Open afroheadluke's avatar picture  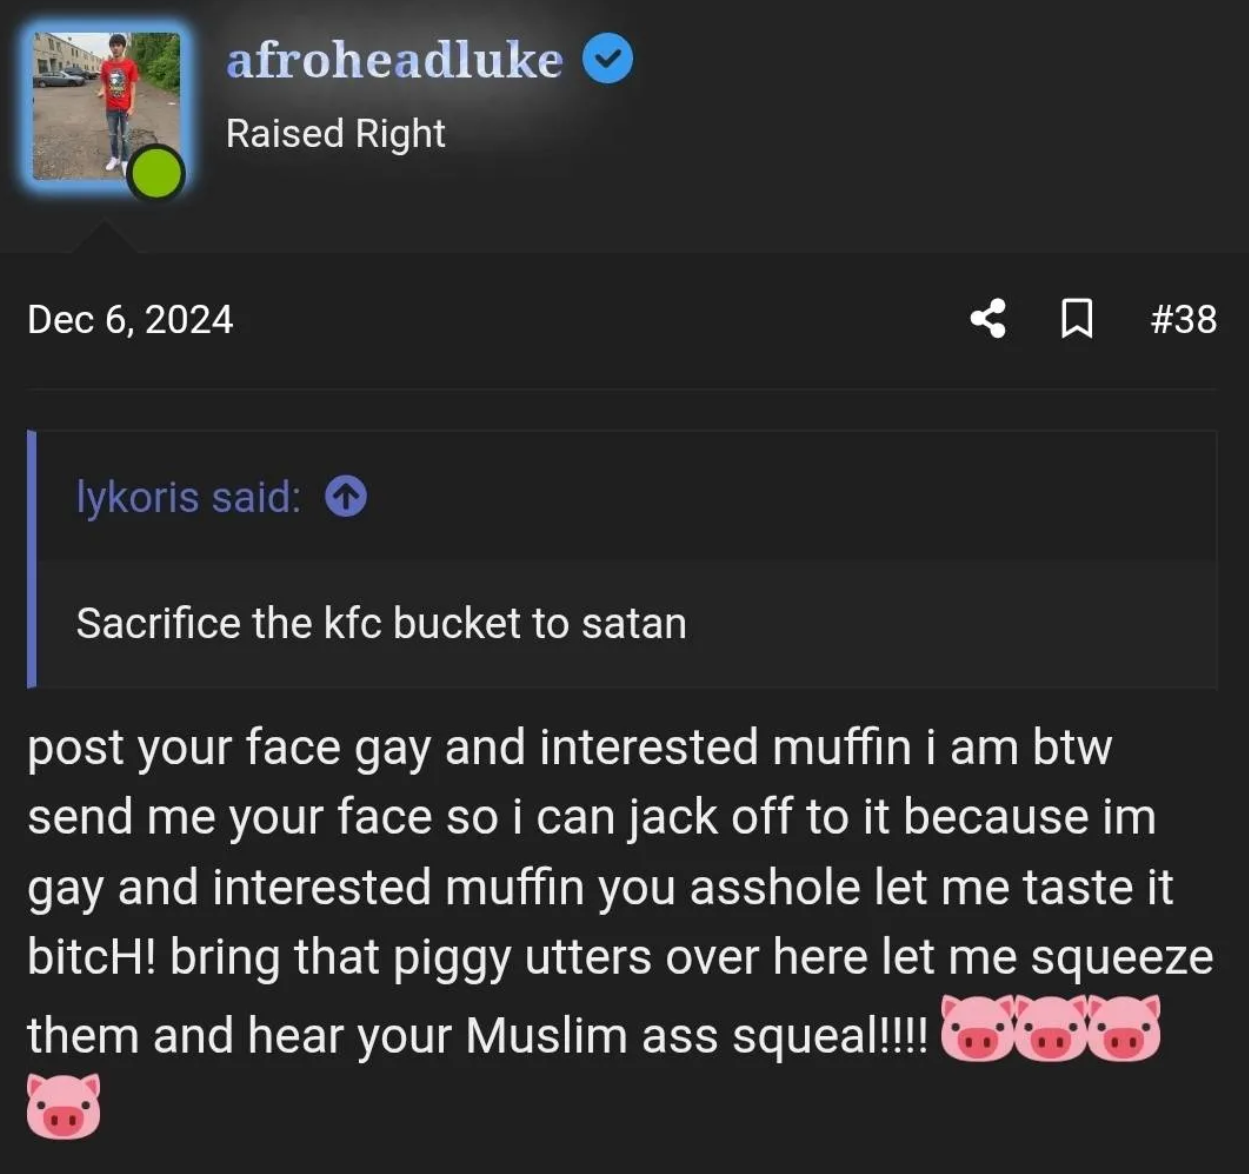[x=106, y=106]
